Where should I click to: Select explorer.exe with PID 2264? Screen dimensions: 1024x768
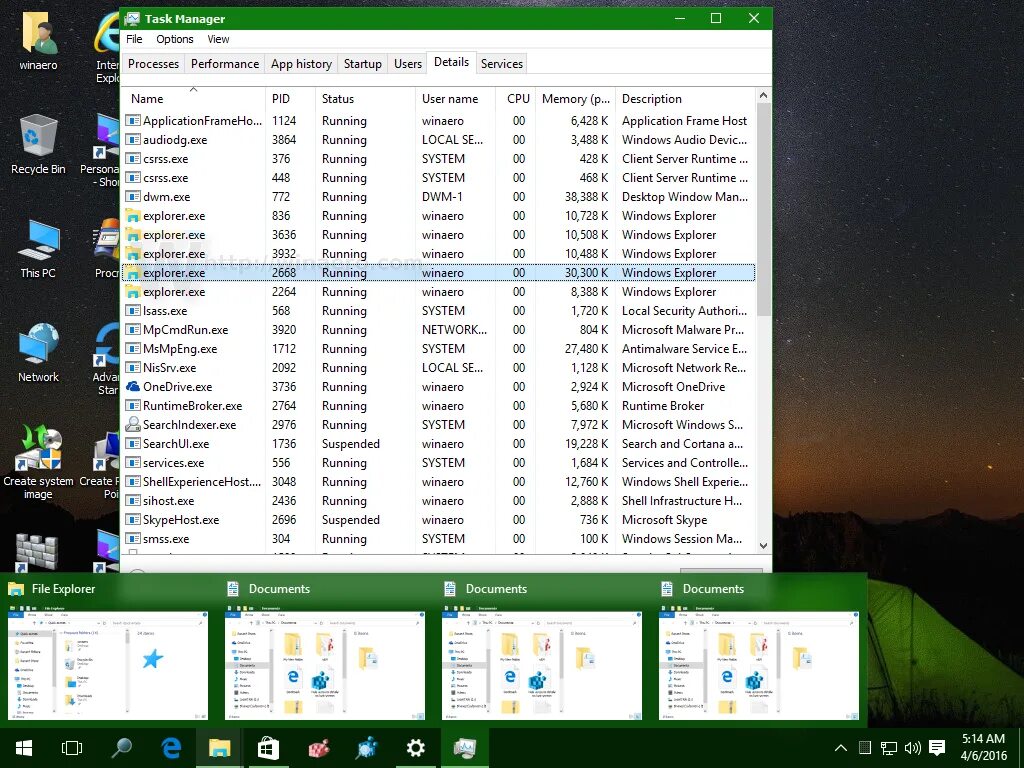(x=438, y=292)
